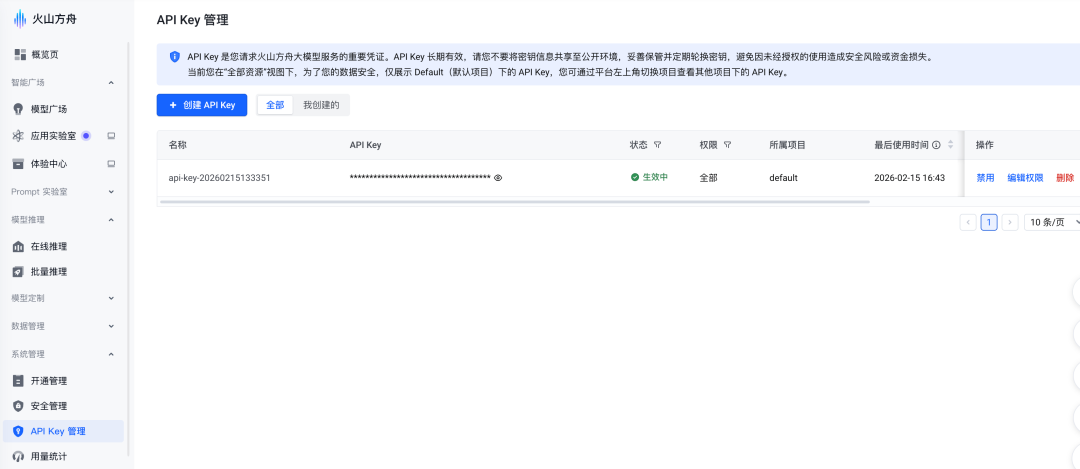Click the blue info shield icon in the notice banner
This screenshot has width=1080, height=469.
(174, 56)
